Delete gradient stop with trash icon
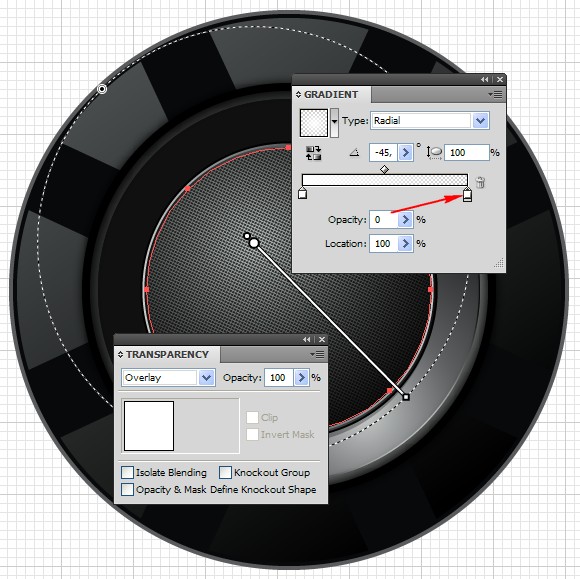The image size is (580, 579). click(x=480, y=182)
